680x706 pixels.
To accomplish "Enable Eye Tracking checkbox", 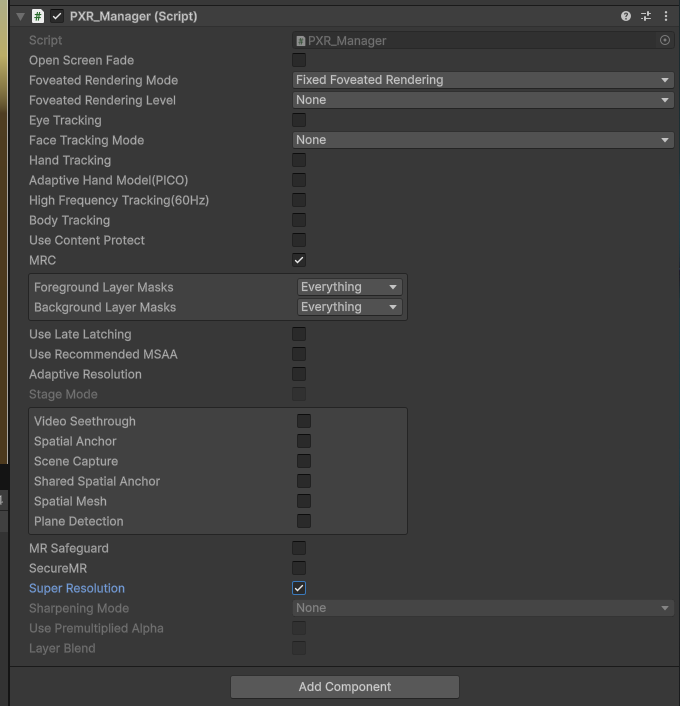I will point(299,120).
